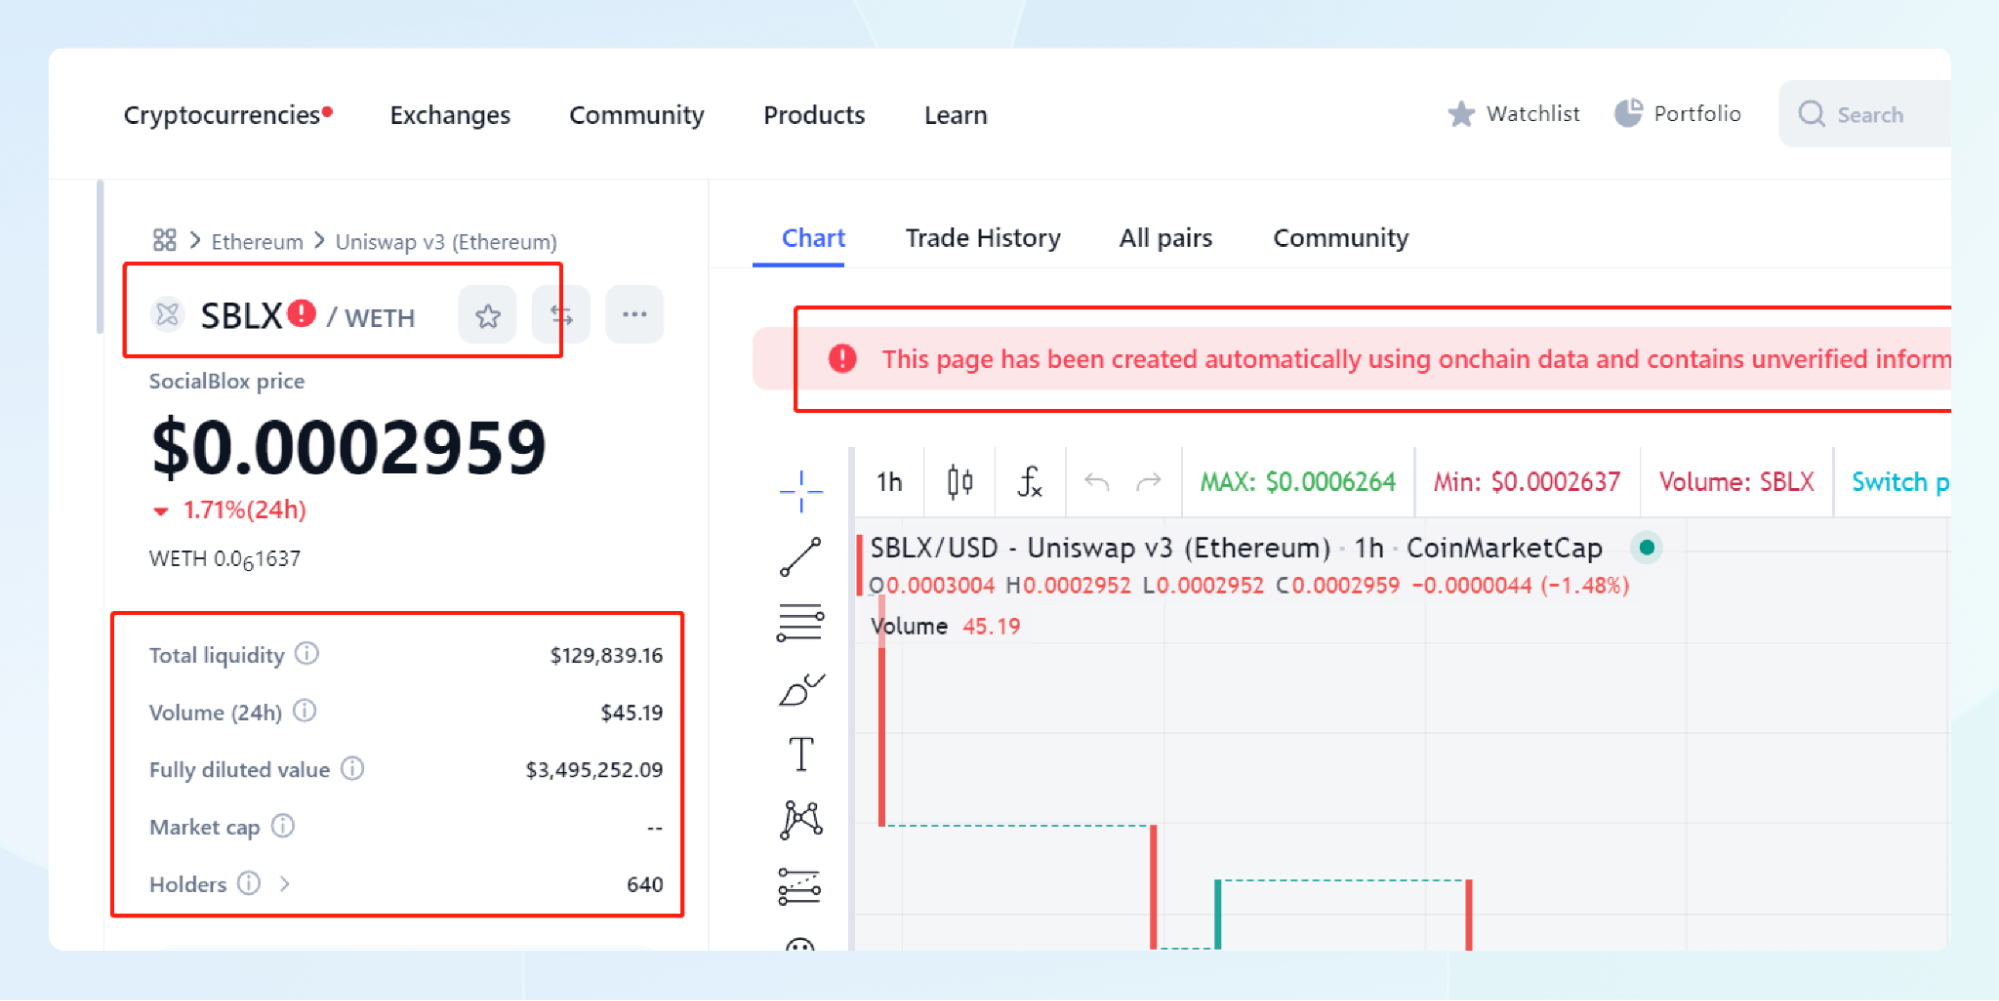Image resolution: width=1999 pixels, height=1001 pixels.
Task: Click the SBLX/USD chart legend title
Action: [x=1236, y=548]
